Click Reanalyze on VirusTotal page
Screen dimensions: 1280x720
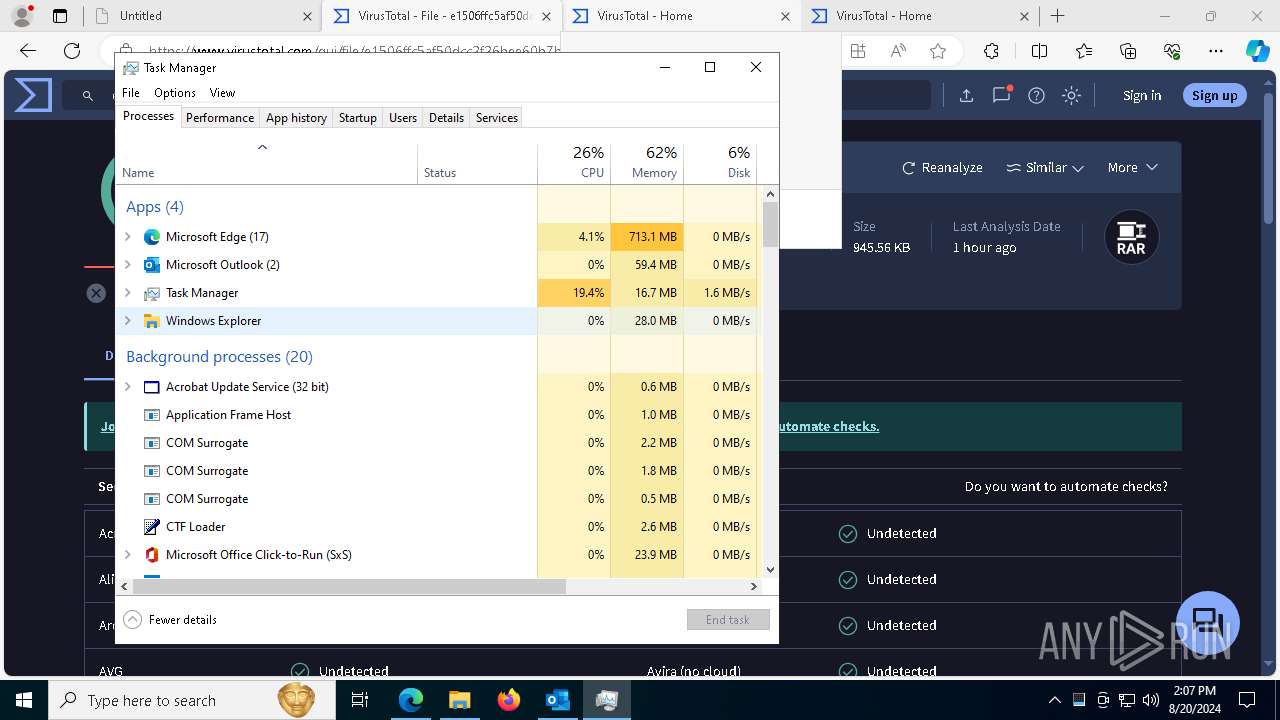pyautogui.click(x=942, y=168)
